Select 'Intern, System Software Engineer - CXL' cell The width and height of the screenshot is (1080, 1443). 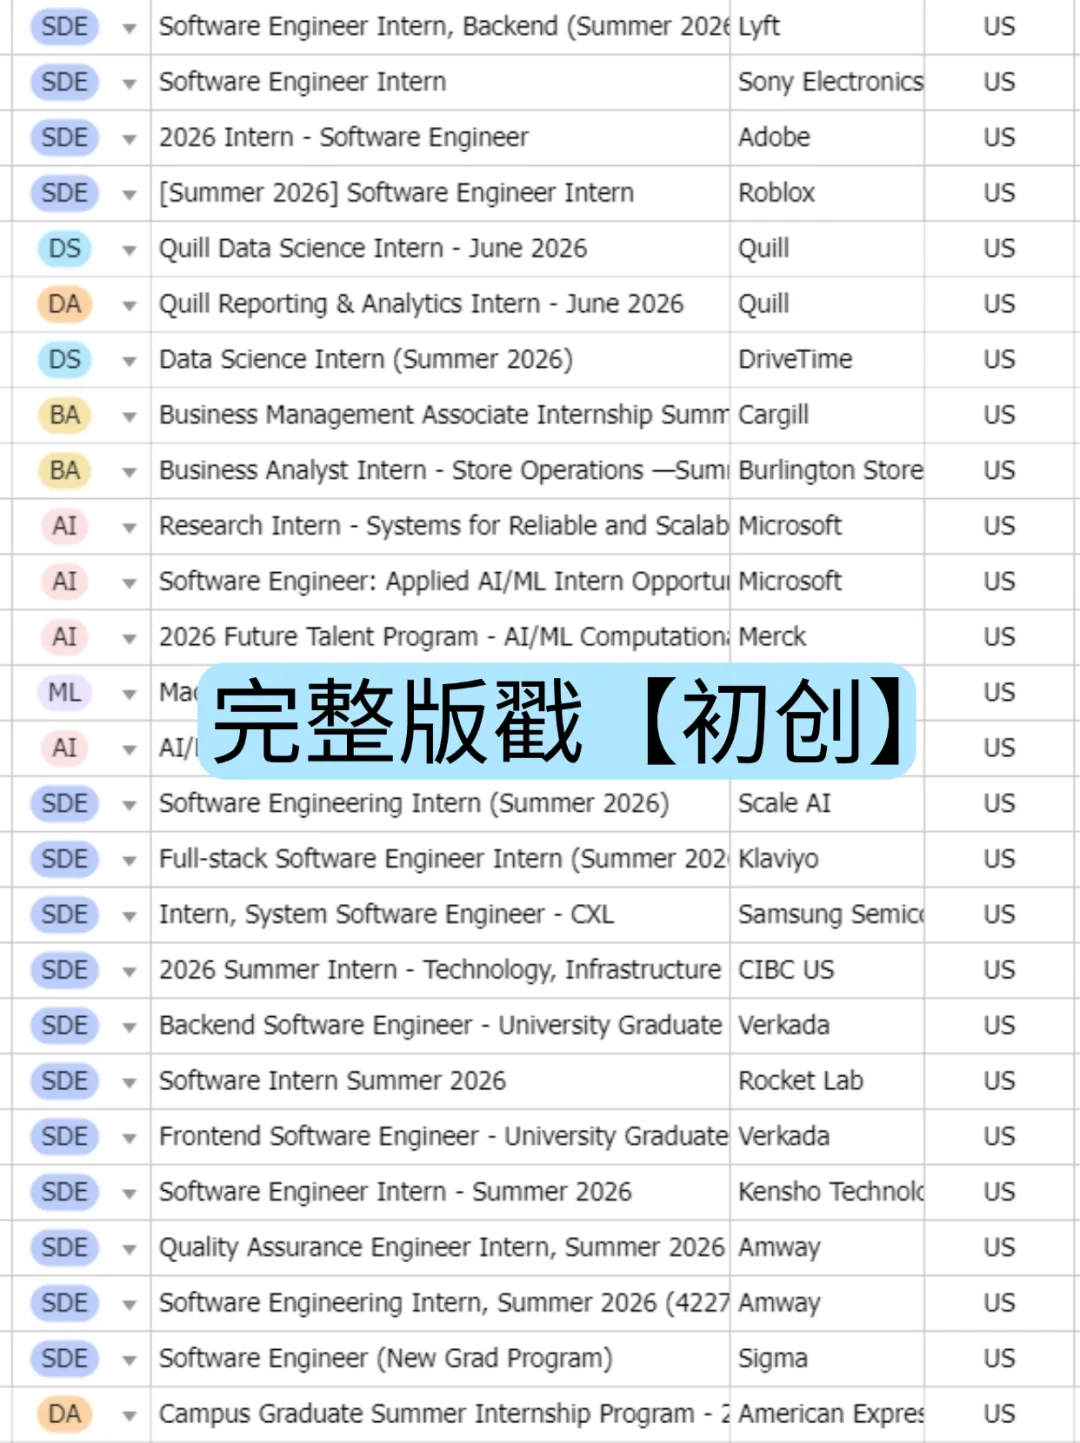[x=440, y=915]
